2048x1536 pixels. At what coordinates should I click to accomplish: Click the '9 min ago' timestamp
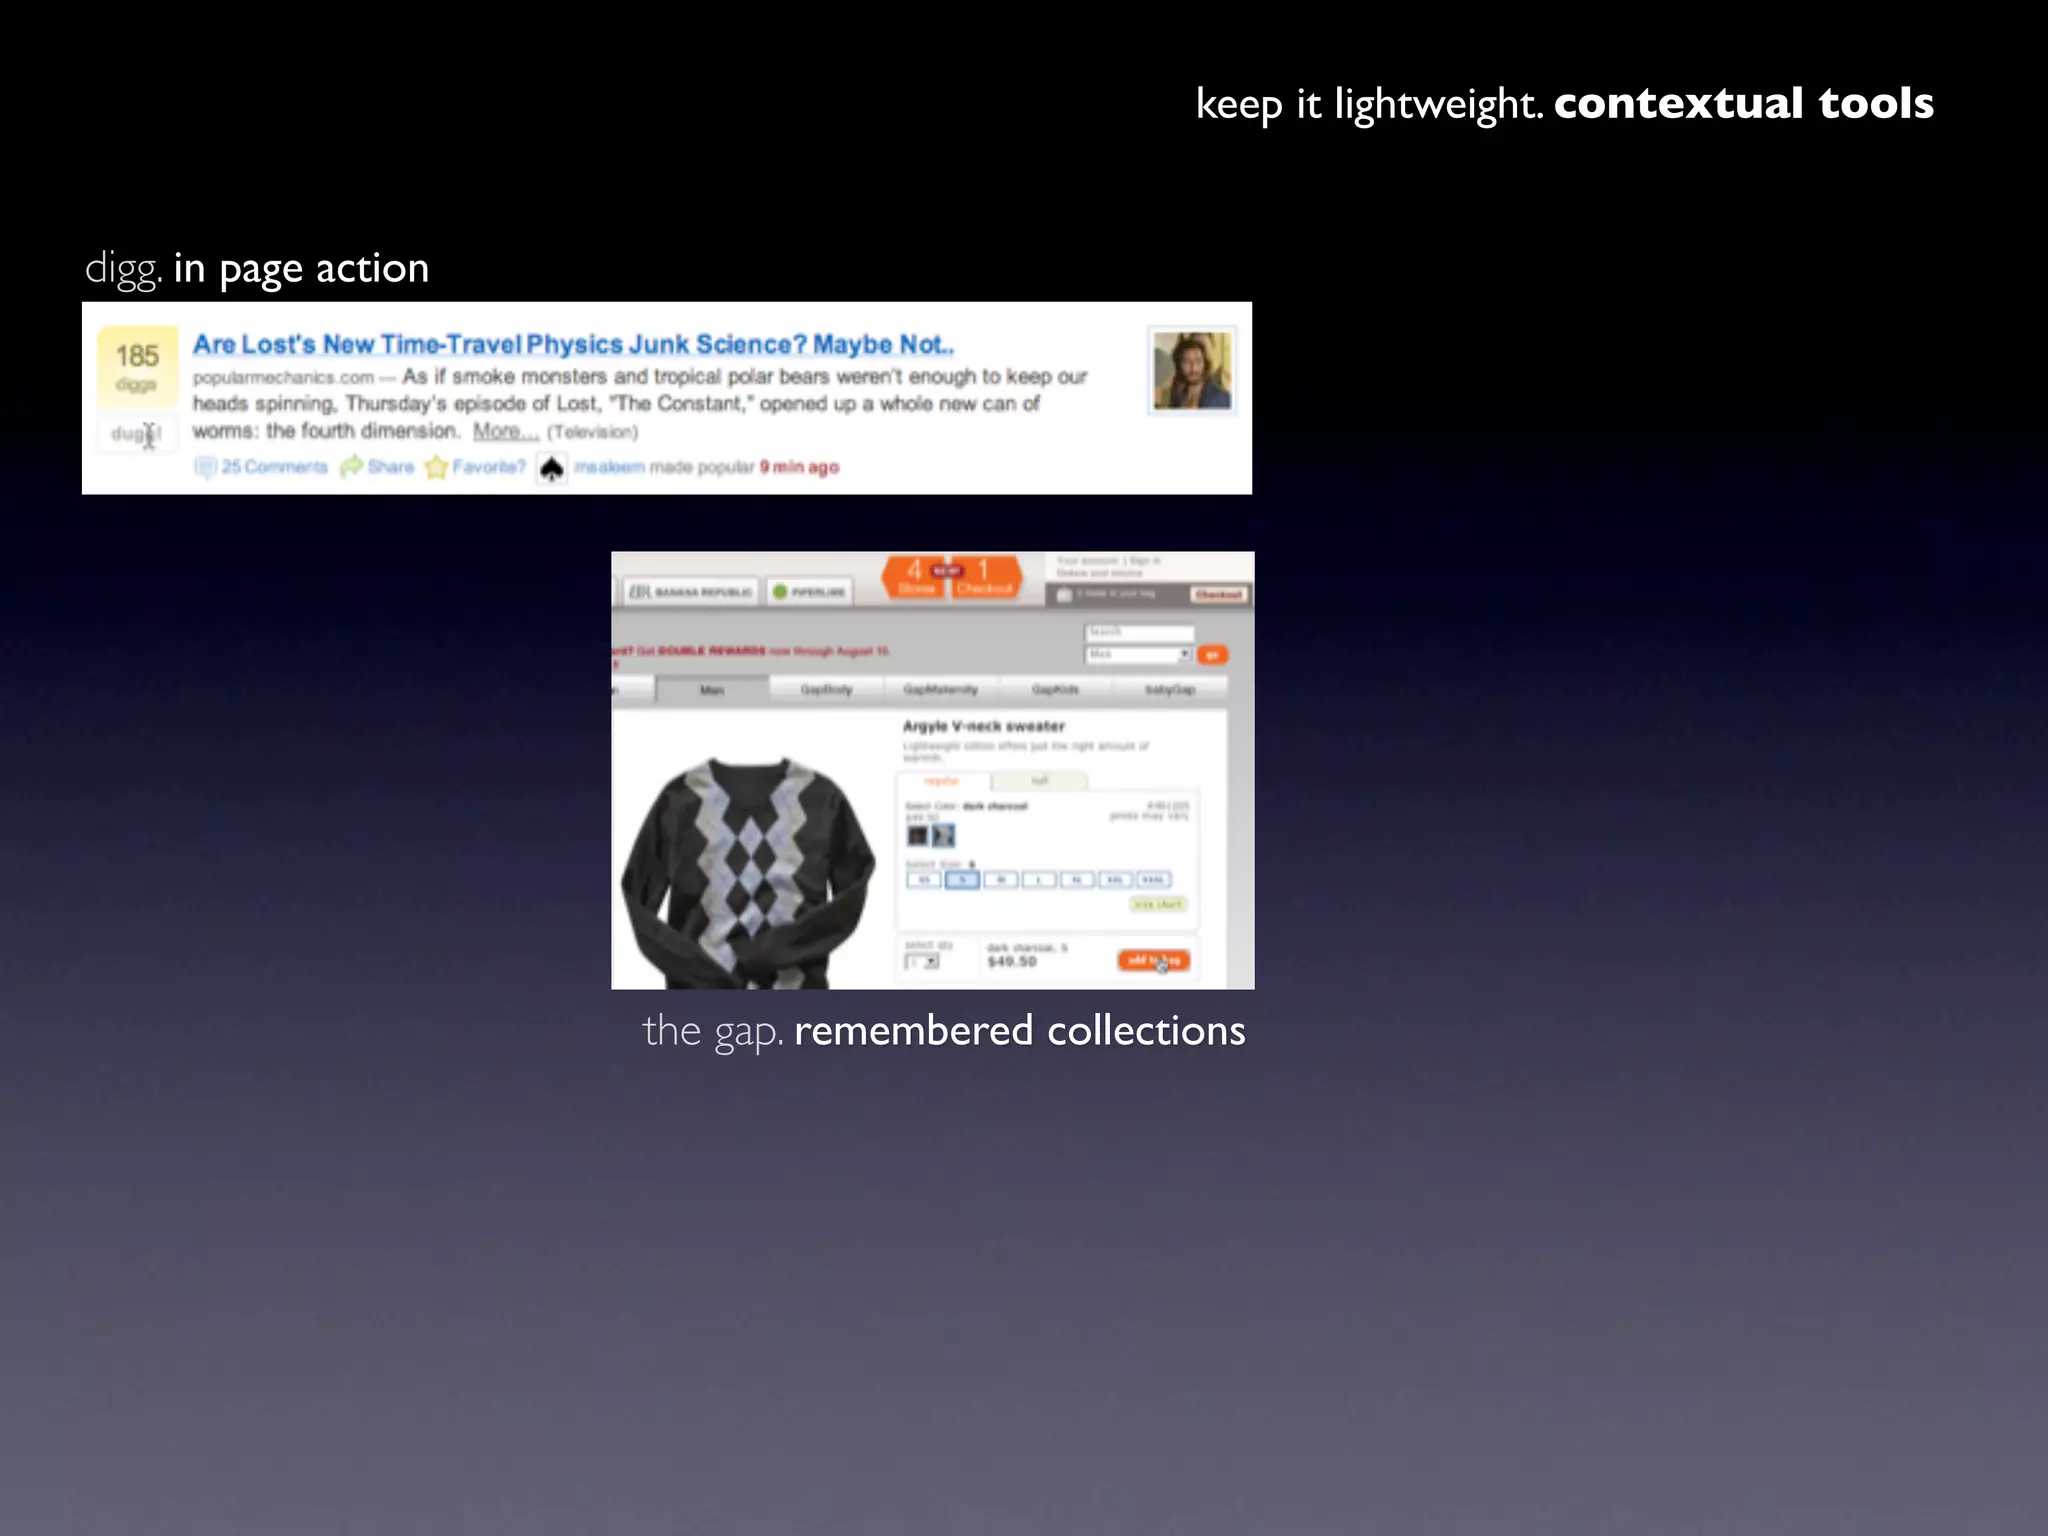point(800,467)
